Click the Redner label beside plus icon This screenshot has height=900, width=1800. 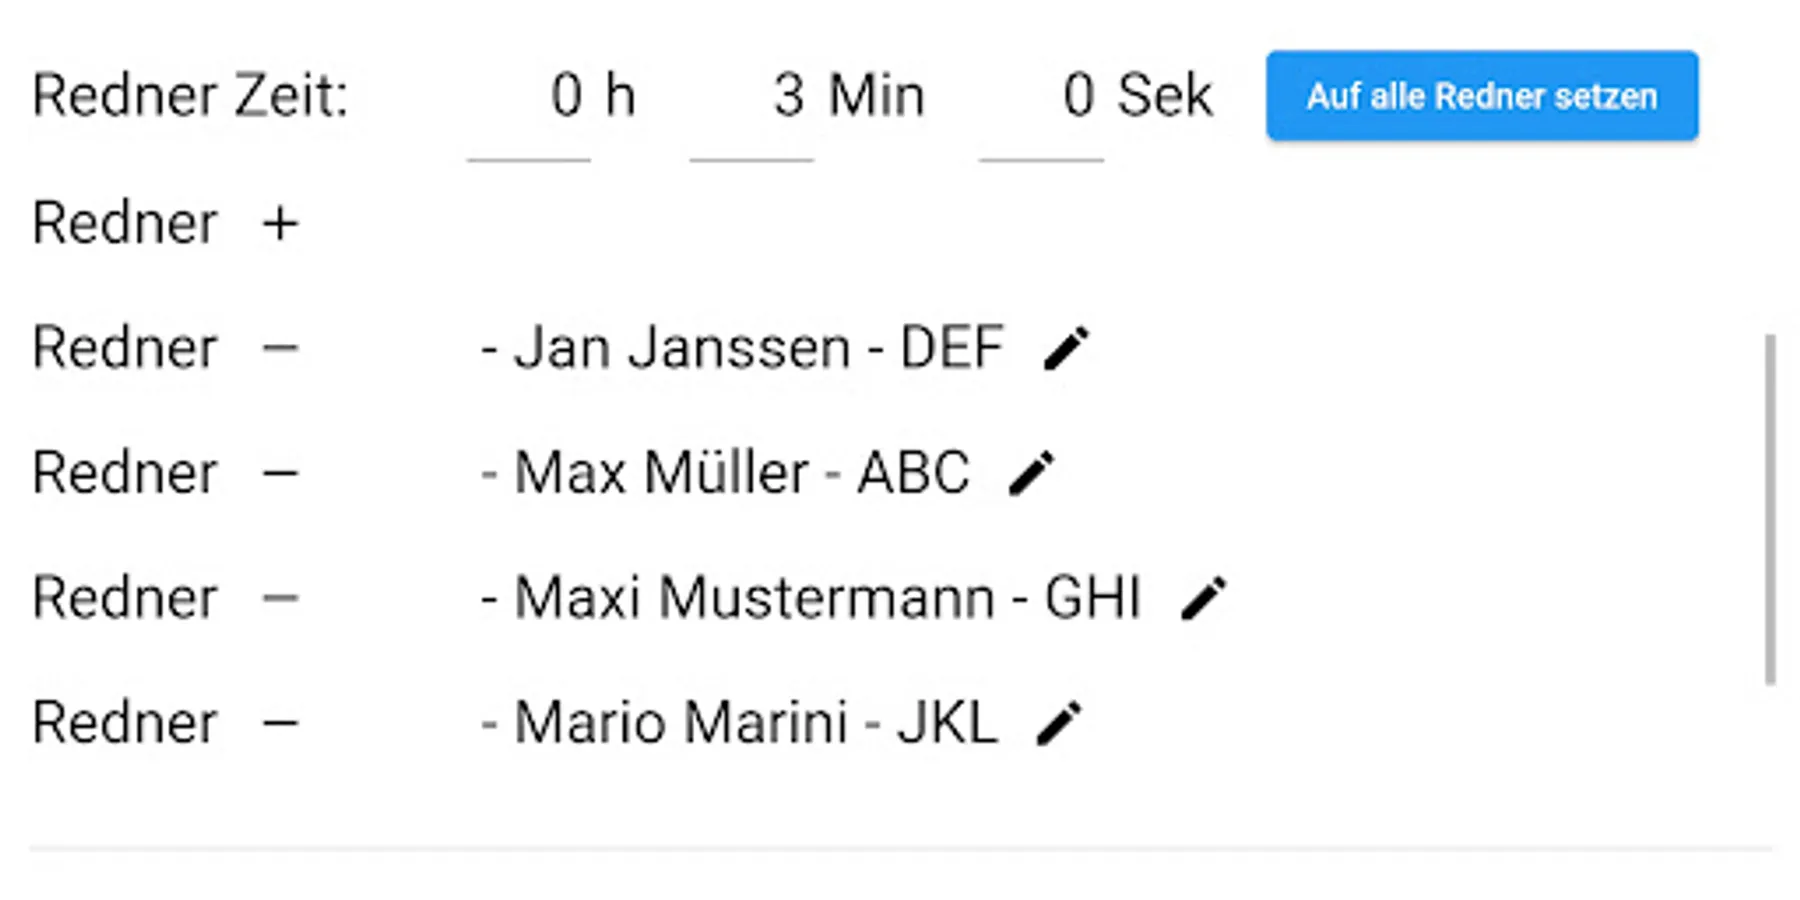point(125,223)
